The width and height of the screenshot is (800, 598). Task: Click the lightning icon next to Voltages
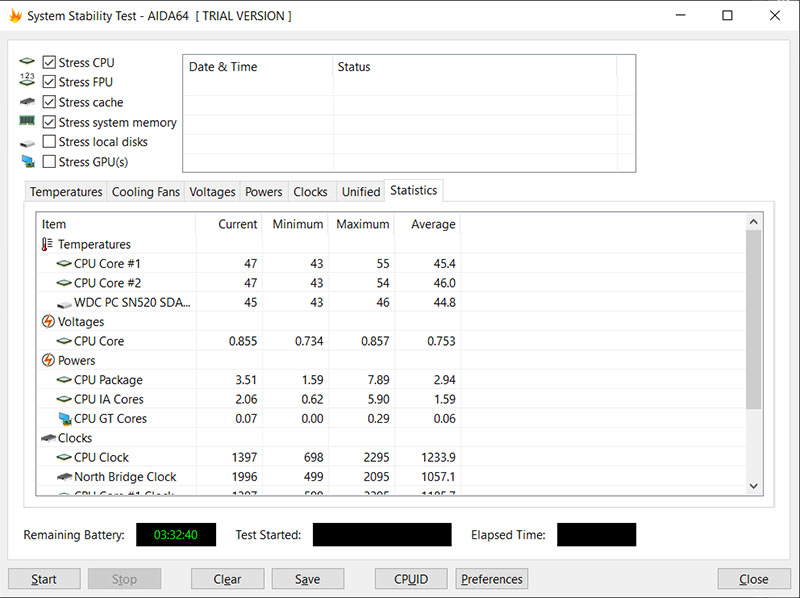47,322
